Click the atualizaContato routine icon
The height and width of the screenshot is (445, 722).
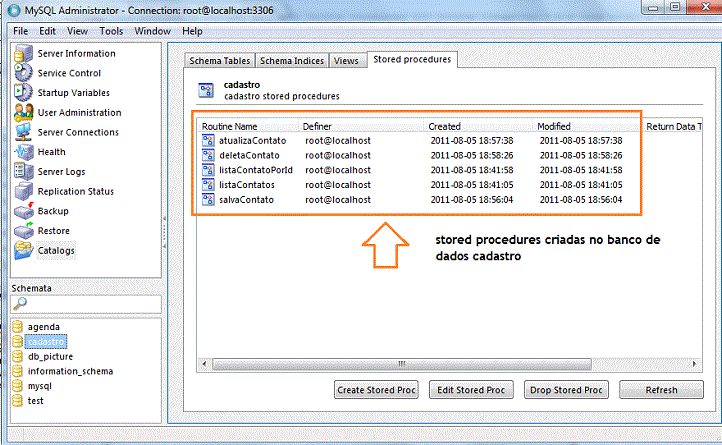(208, 140)
